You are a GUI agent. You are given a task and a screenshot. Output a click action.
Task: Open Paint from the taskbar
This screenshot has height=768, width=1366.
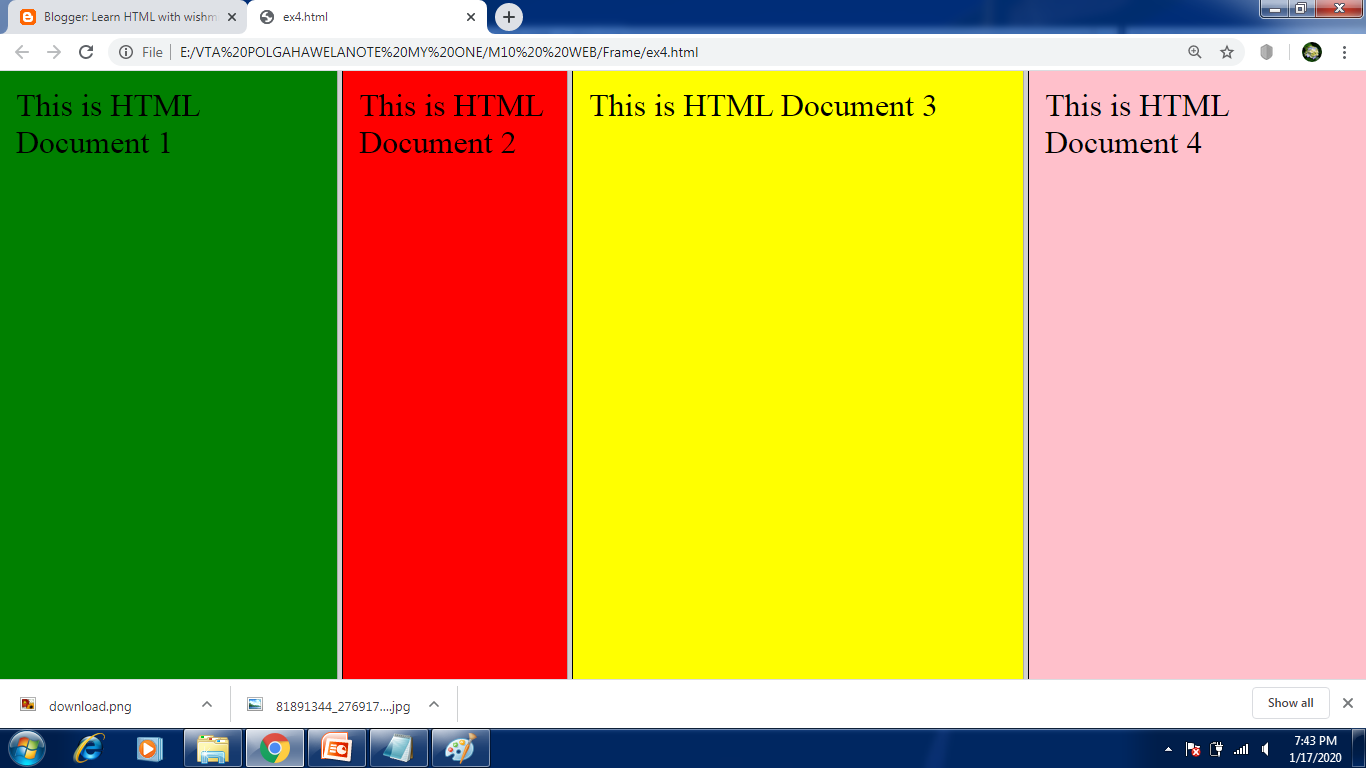click(461, 748)
